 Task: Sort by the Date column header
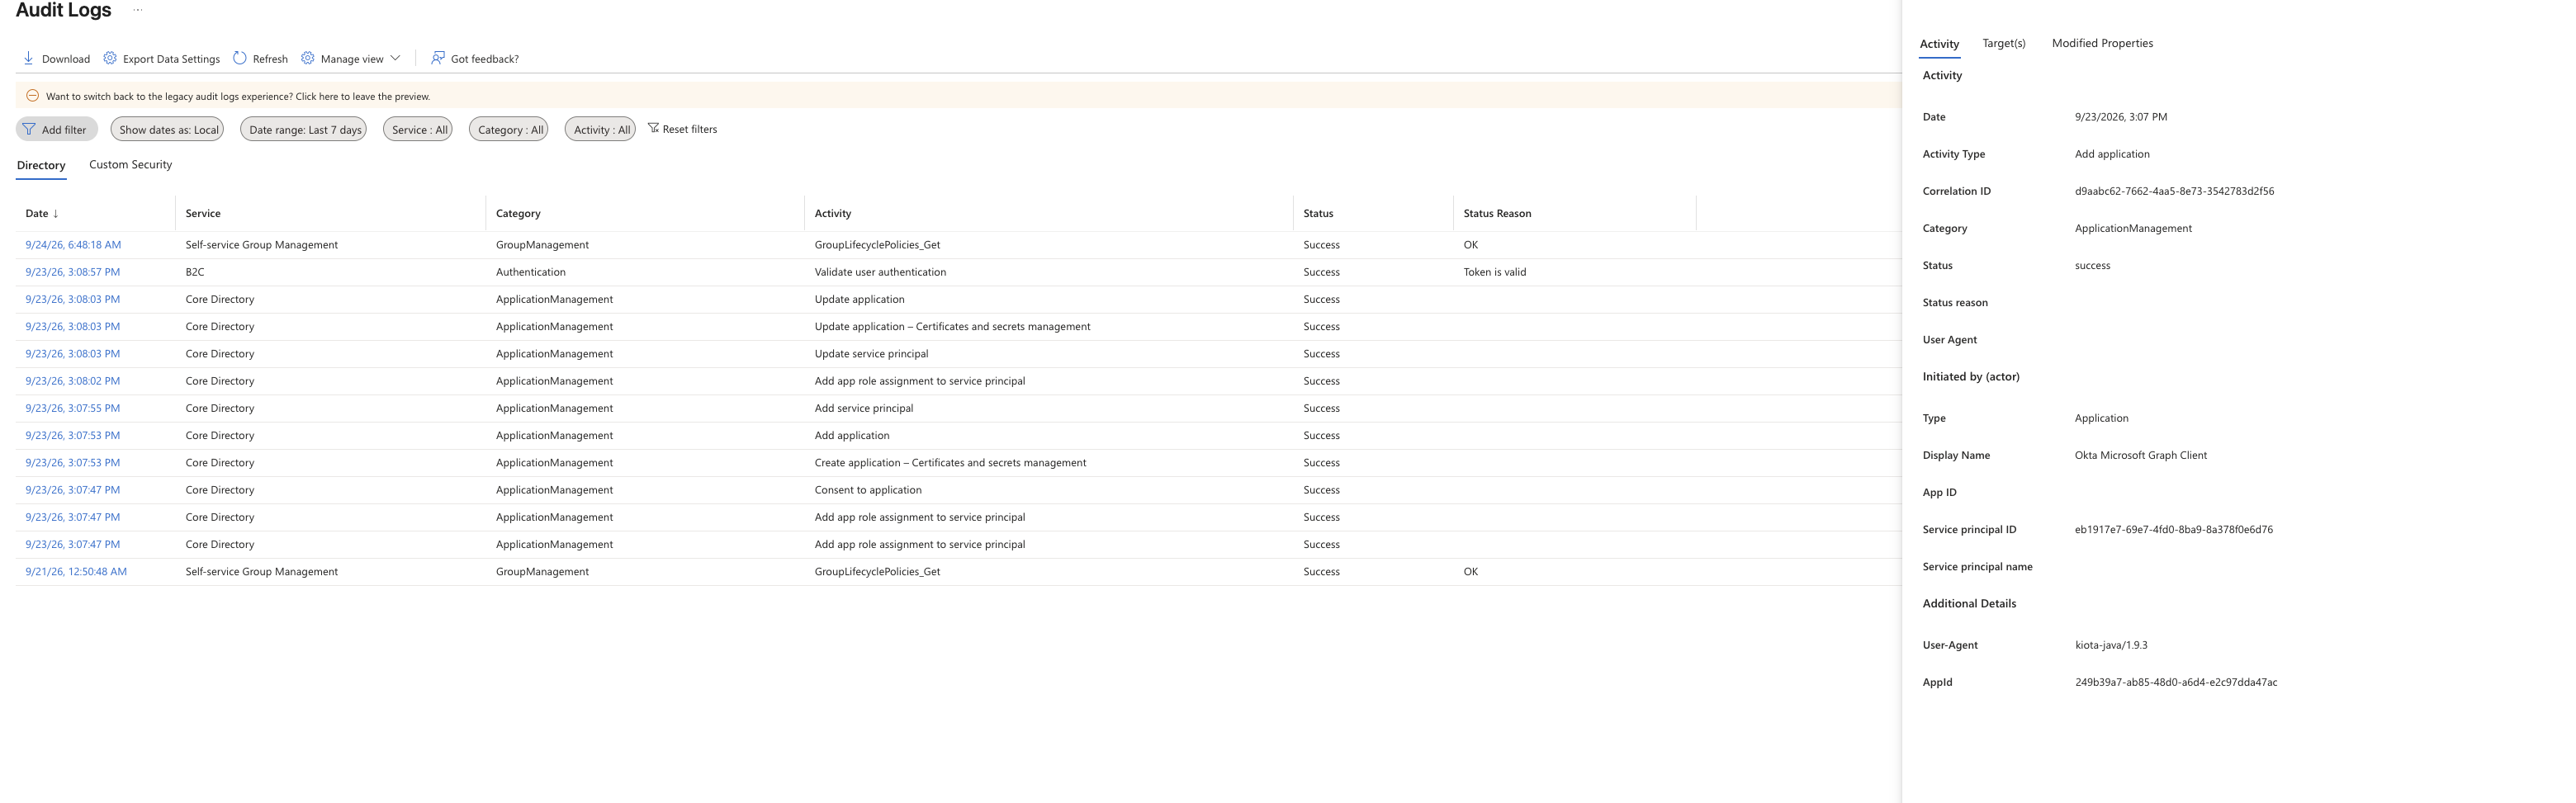coord(42,213)
